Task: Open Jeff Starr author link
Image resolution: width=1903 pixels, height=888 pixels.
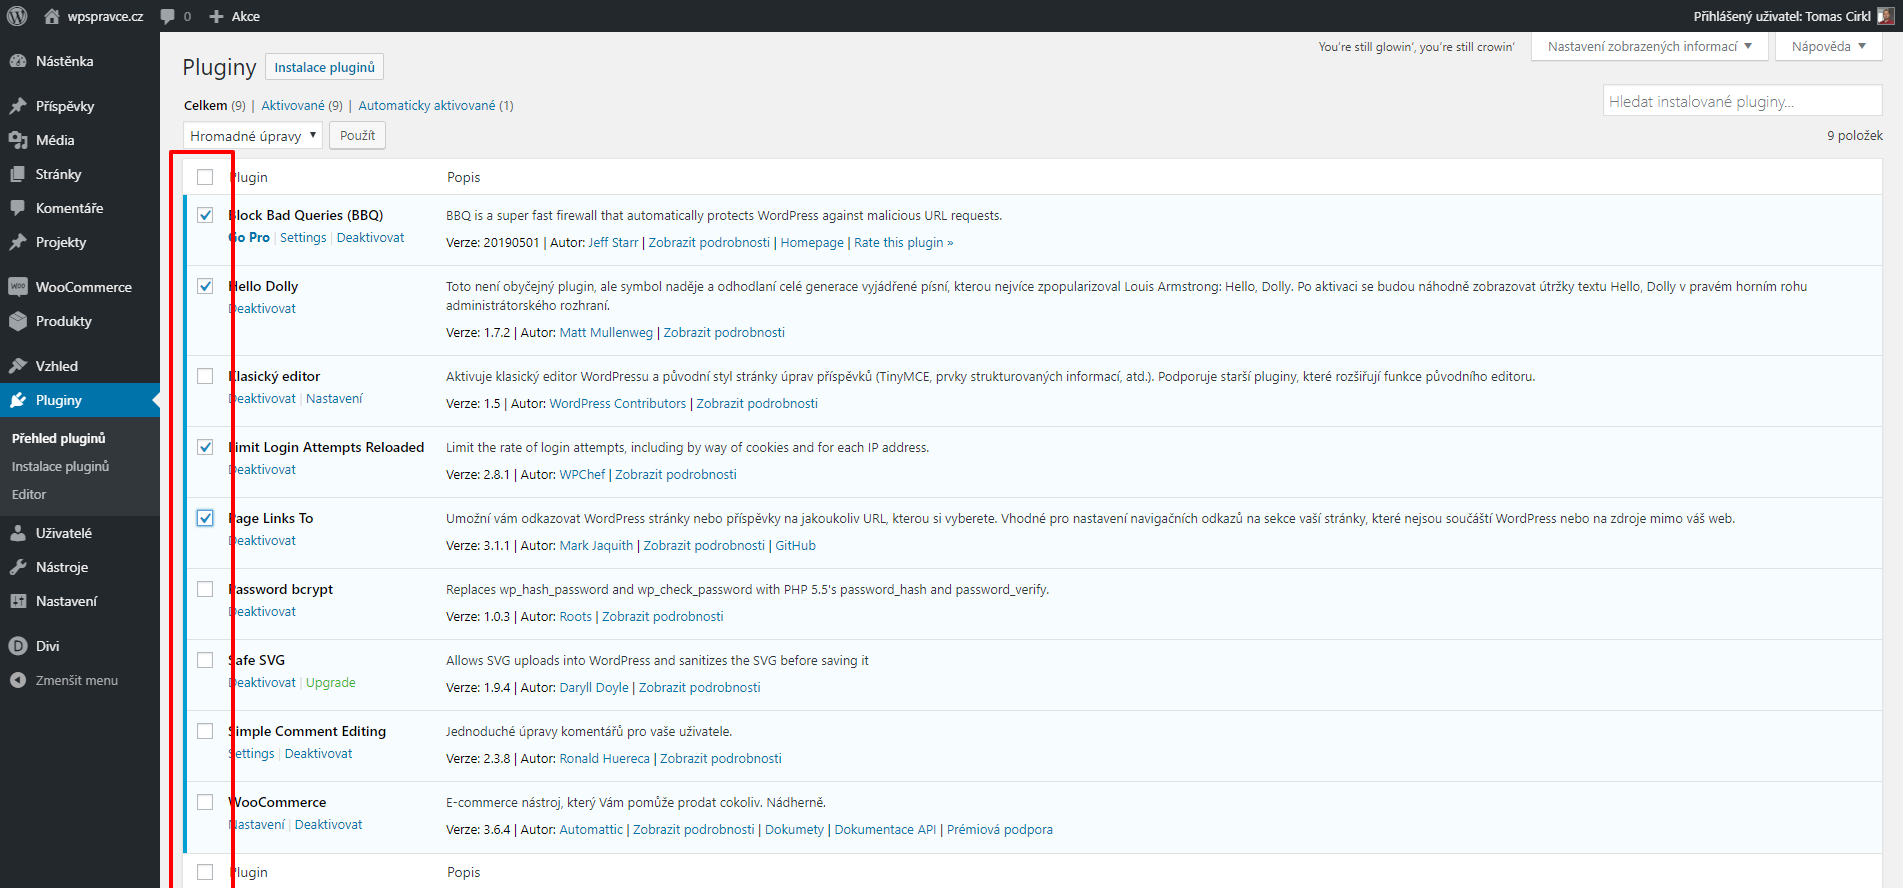Action: (x=613, y=243)
